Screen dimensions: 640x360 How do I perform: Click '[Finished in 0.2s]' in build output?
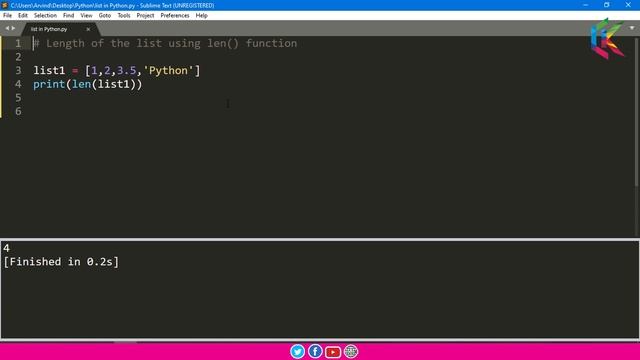(61, 262)
